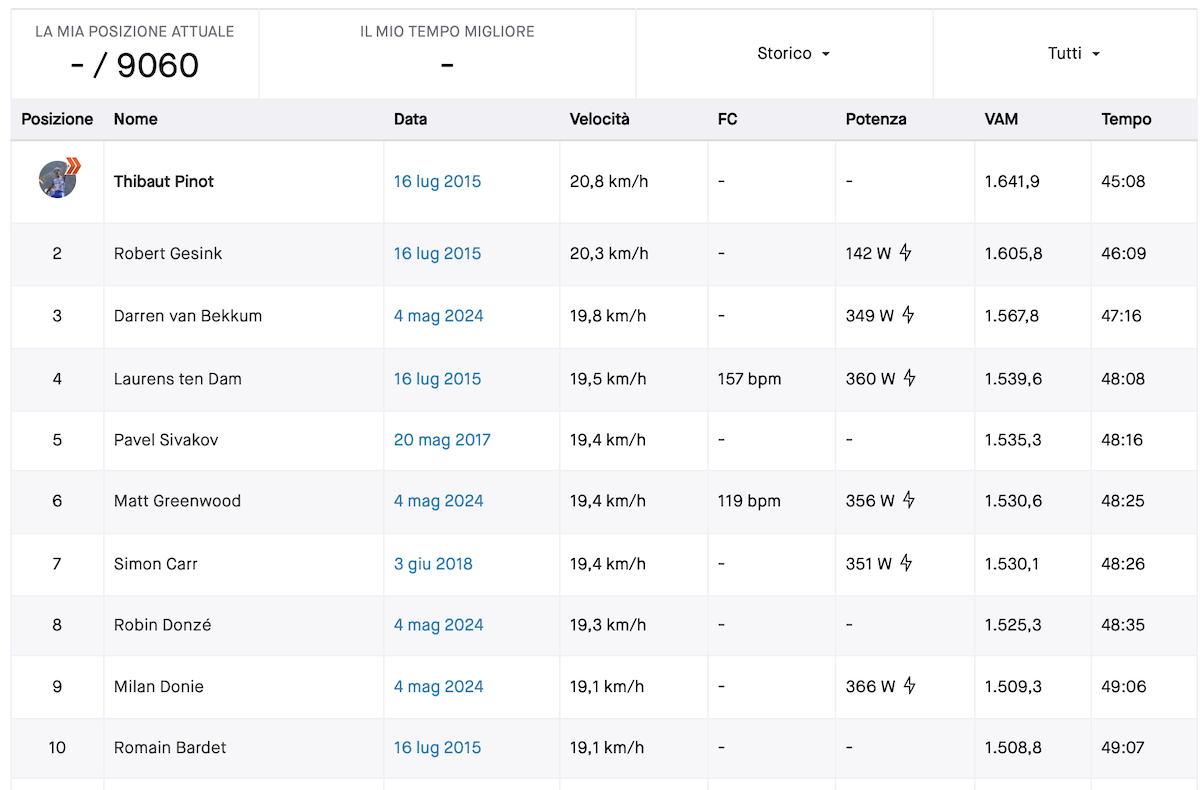
Task: Click lightning icon beside 360 W
Action: (909, 379)
